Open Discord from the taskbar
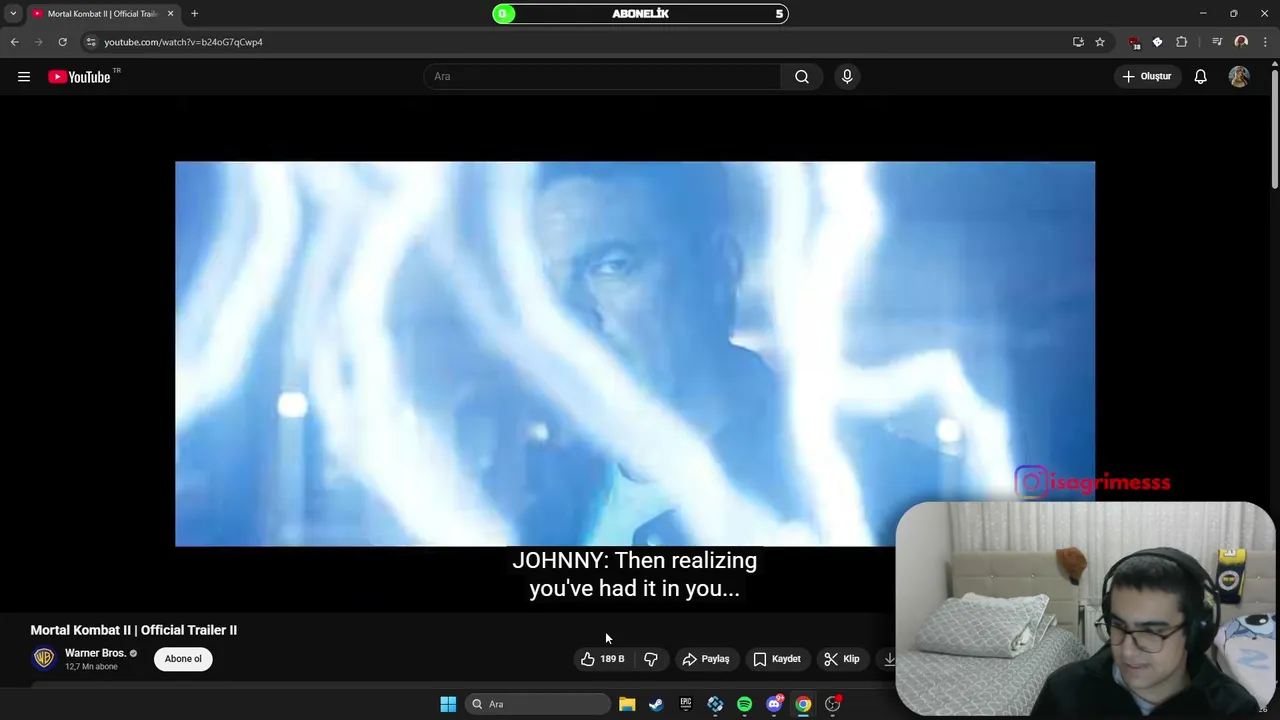The width and height of the screenshot is (1280, 720). 774,704
